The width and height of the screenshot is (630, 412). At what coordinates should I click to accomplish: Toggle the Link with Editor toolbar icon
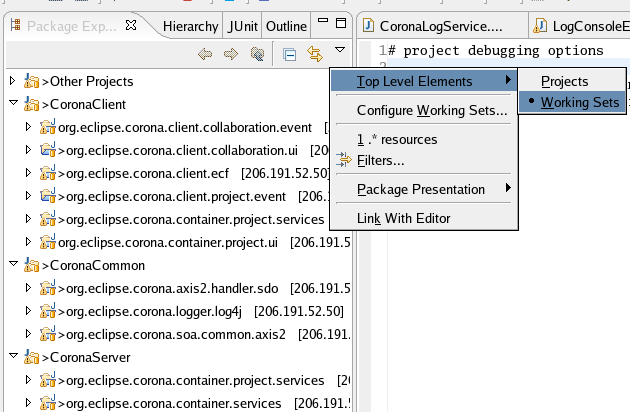[x=315, y=54]
